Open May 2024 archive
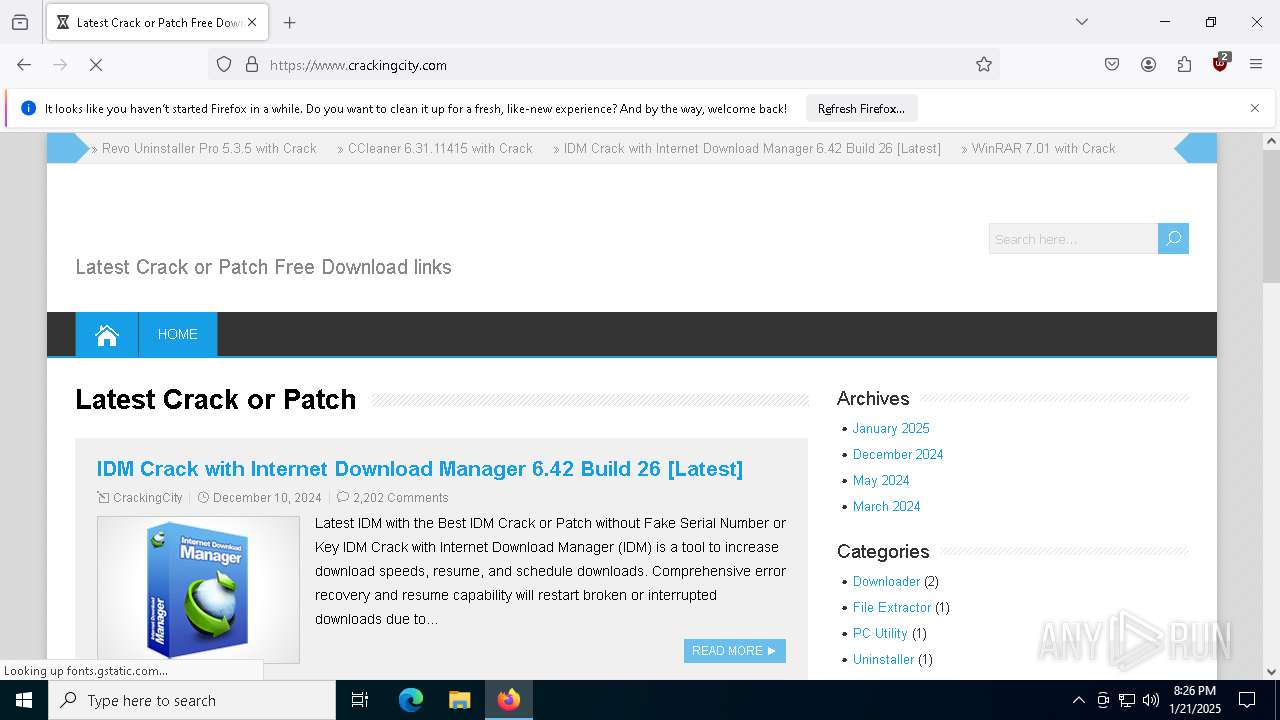The width and height of the screenshot is (1280, 720). pos(881,480)
